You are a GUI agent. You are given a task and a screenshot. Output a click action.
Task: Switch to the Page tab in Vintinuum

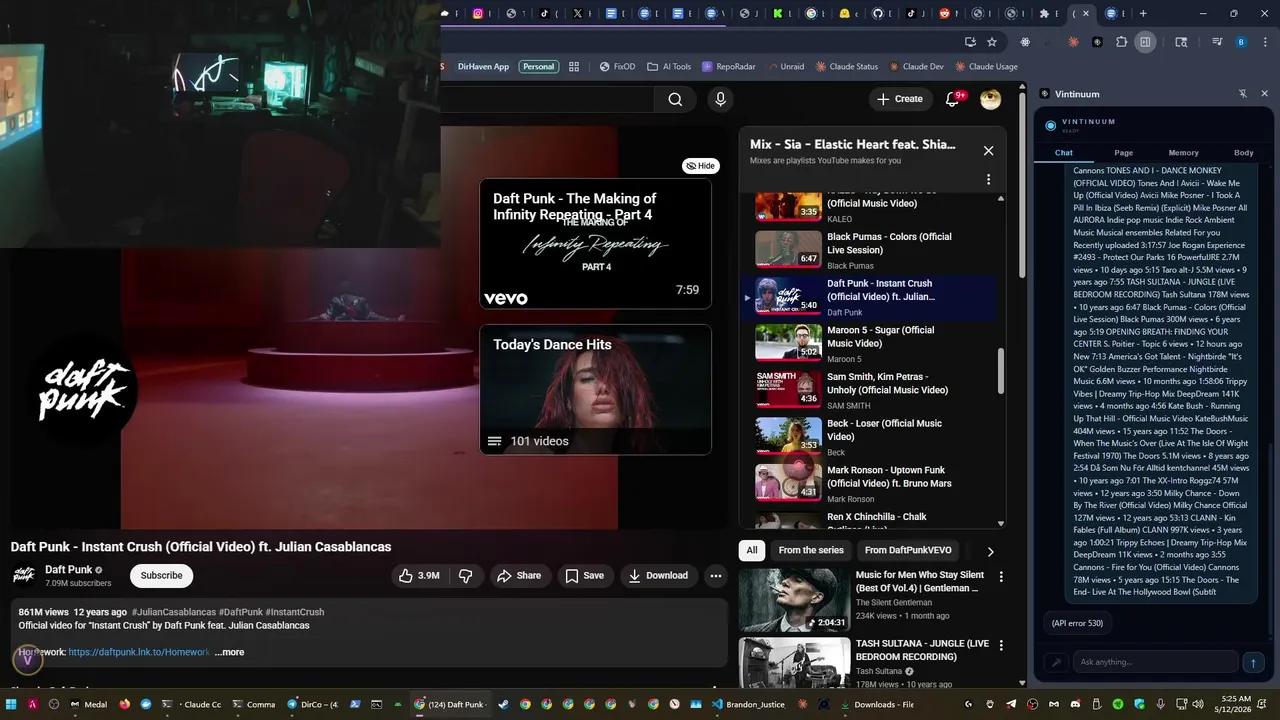point(1124,153)
